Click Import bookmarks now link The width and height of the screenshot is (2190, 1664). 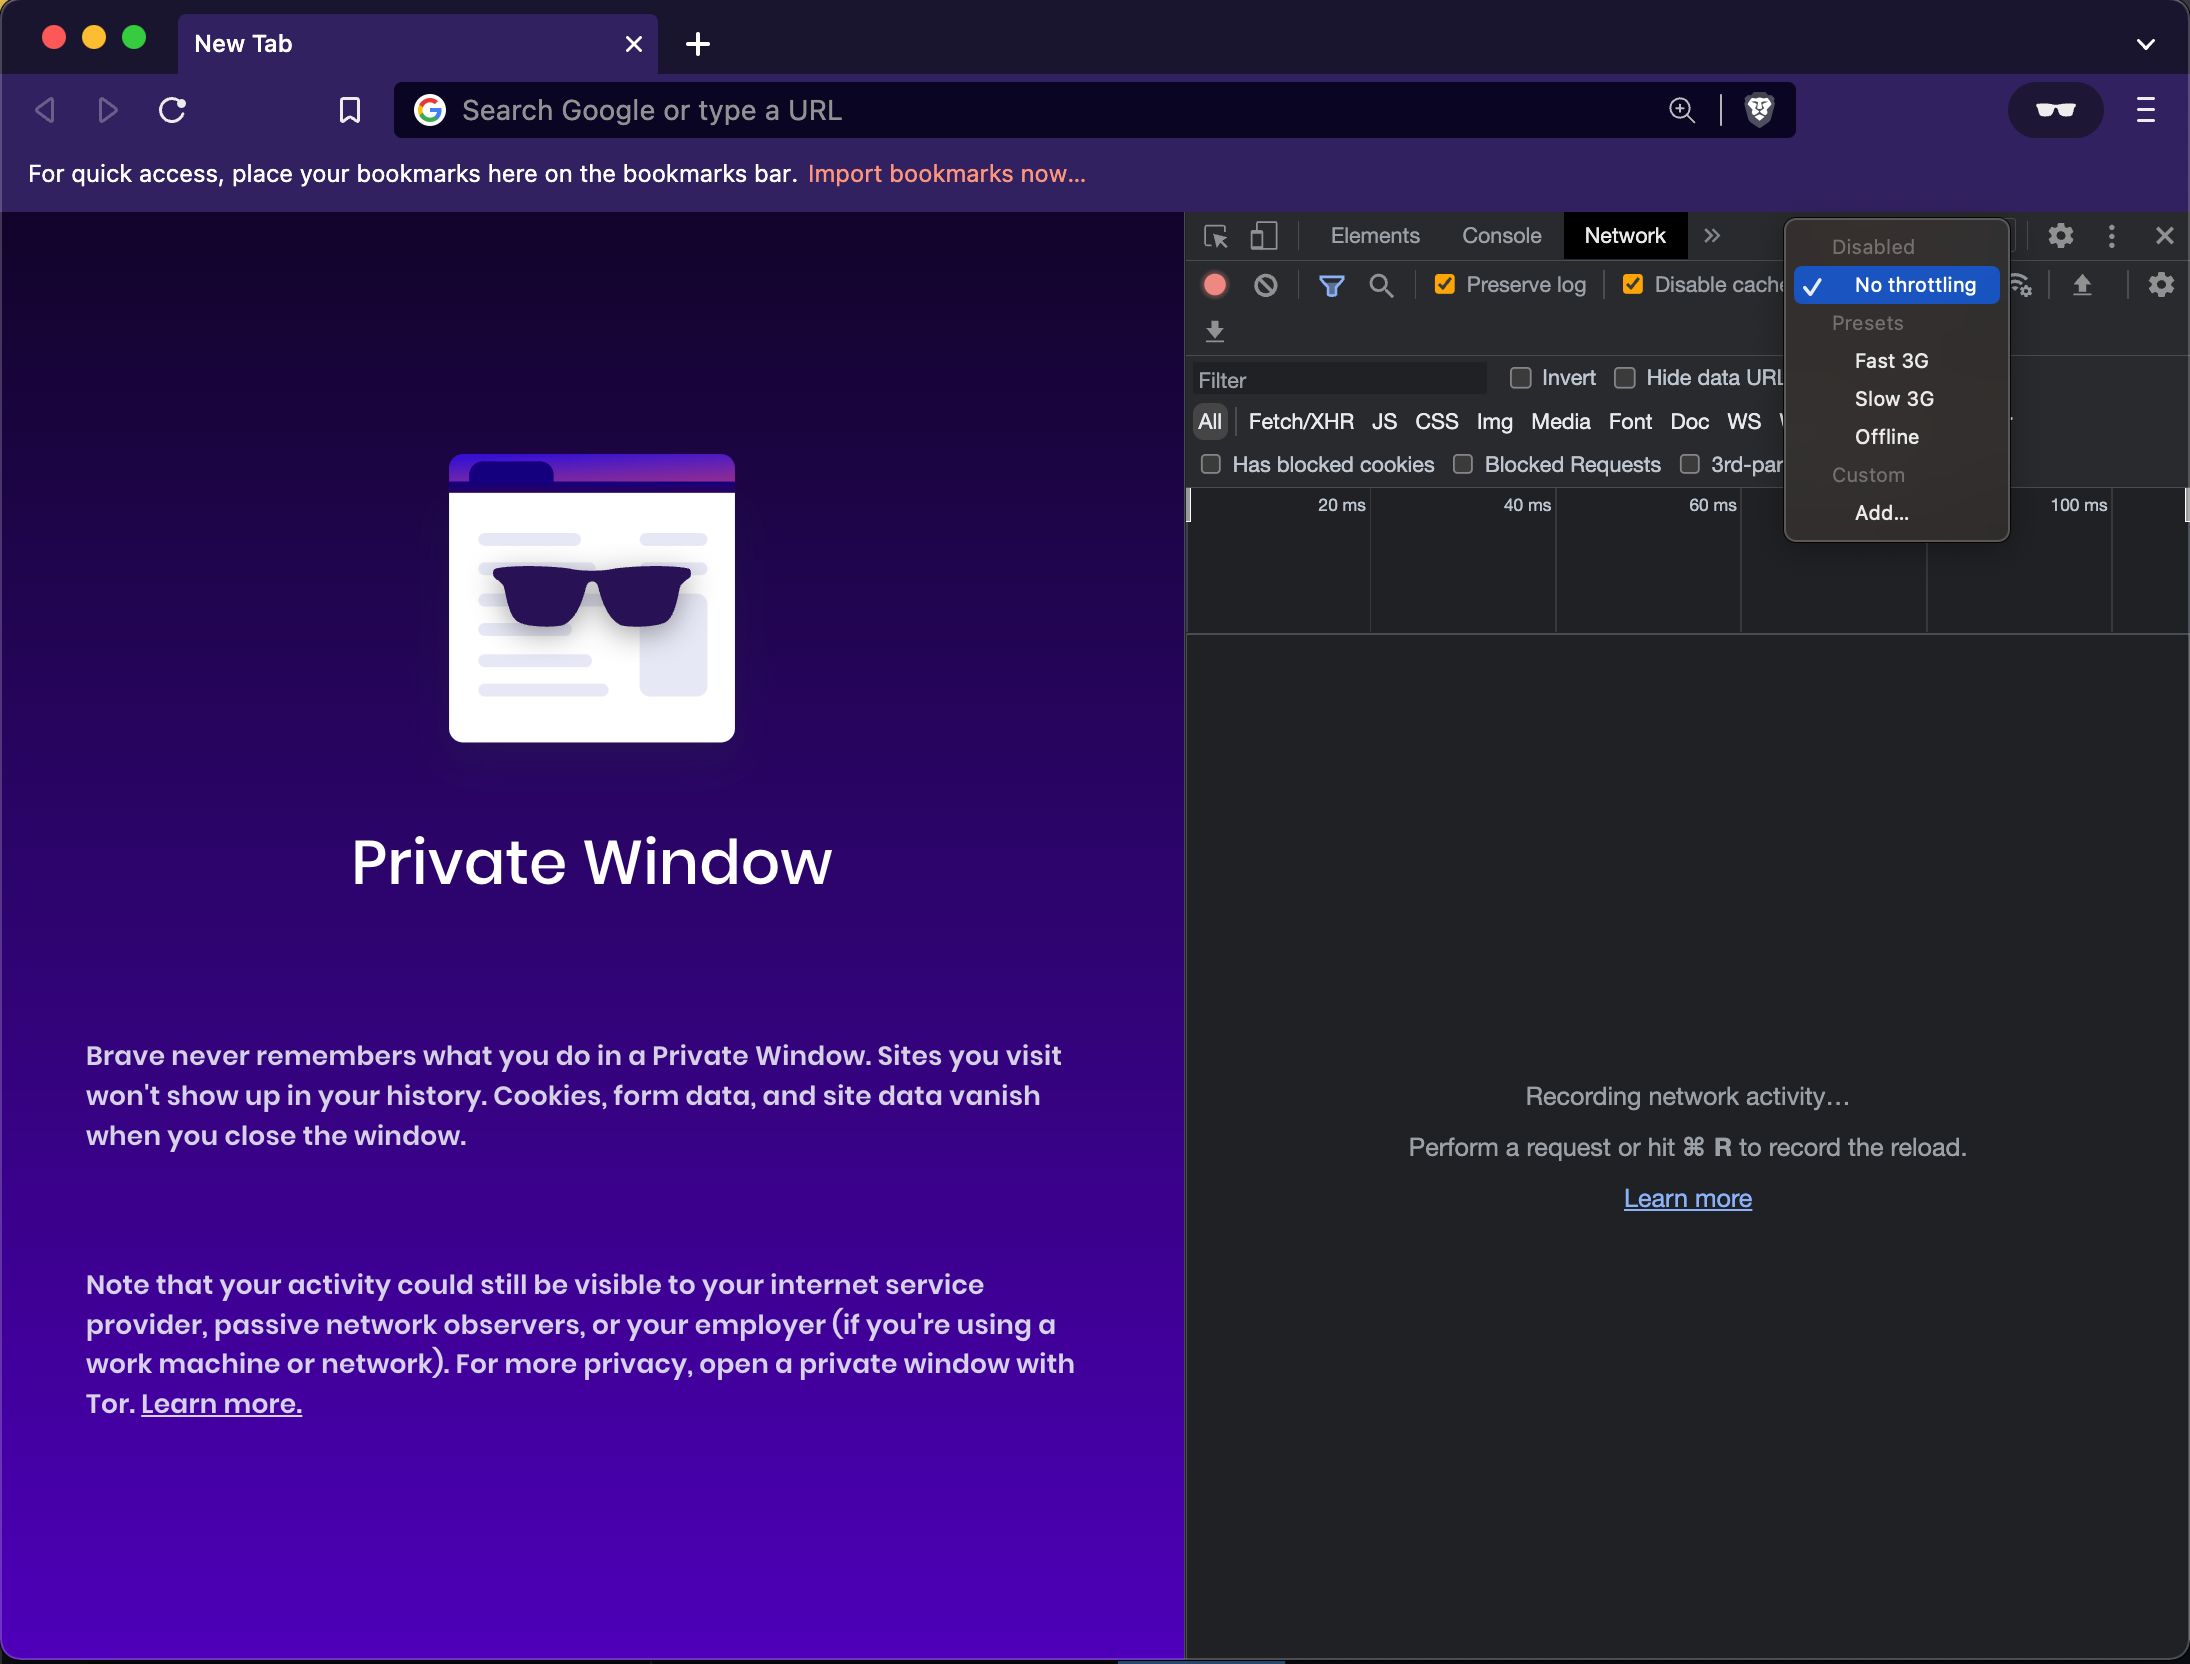coord(946,174)
